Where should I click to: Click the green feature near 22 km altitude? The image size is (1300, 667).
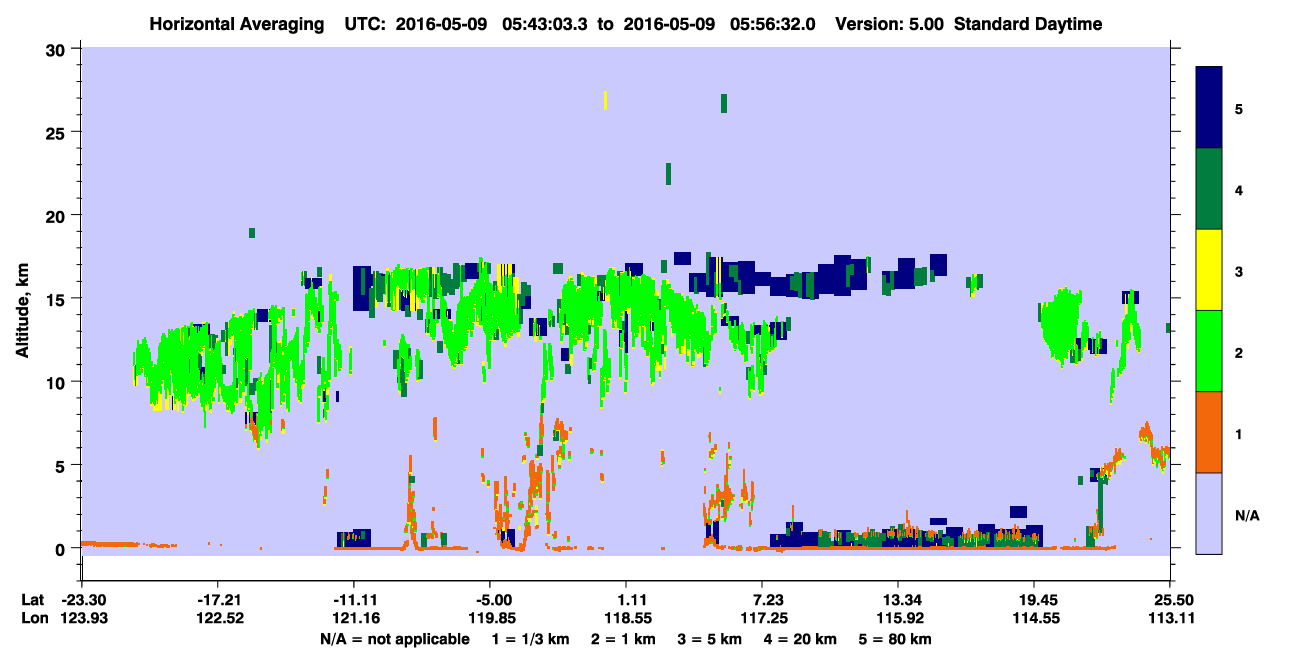coord(668,174)
